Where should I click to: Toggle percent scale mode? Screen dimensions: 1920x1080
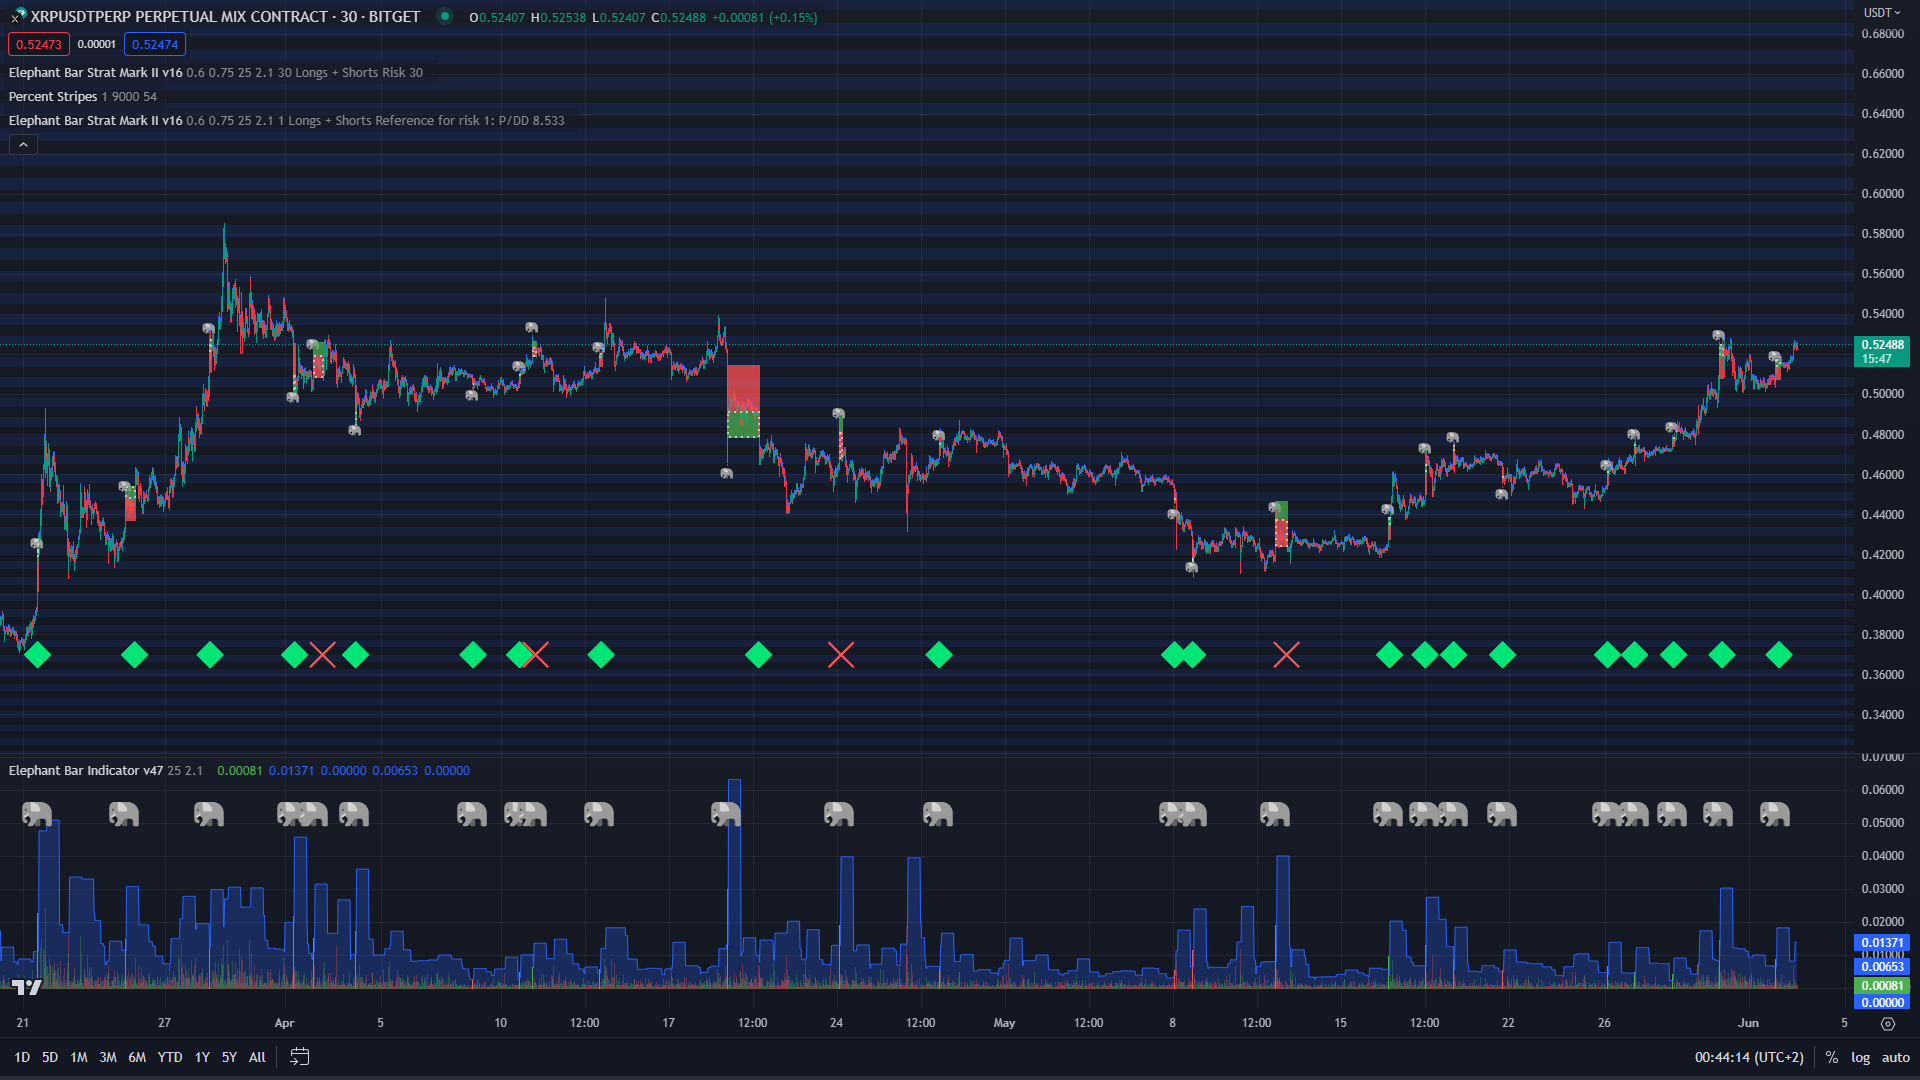pyautogui.click(x=1831, y=1057)
